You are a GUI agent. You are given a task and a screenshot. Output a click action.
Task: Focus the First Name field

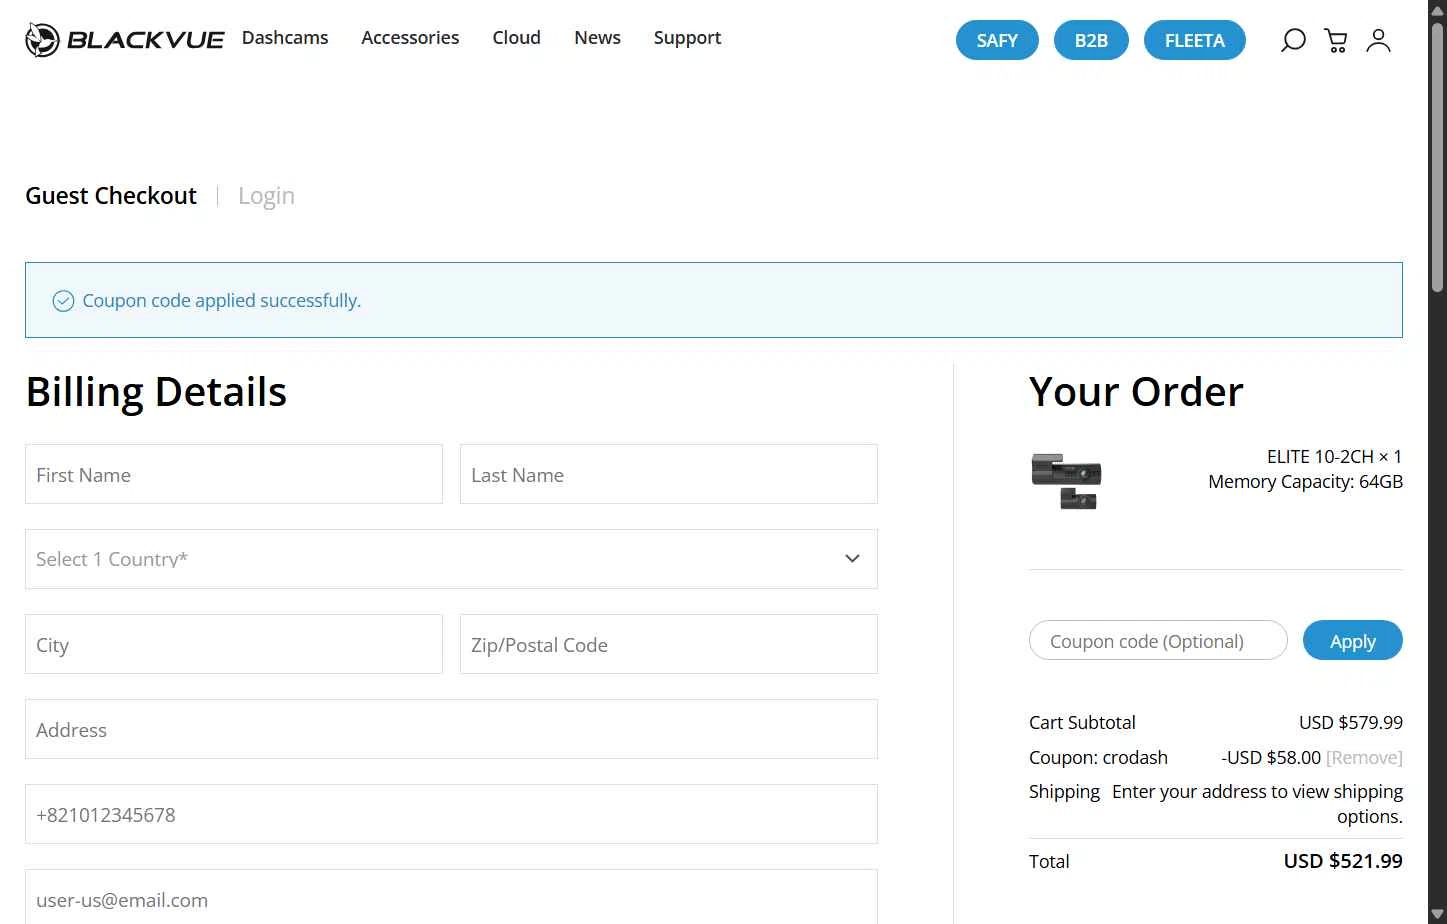click(x=234, y=474)
